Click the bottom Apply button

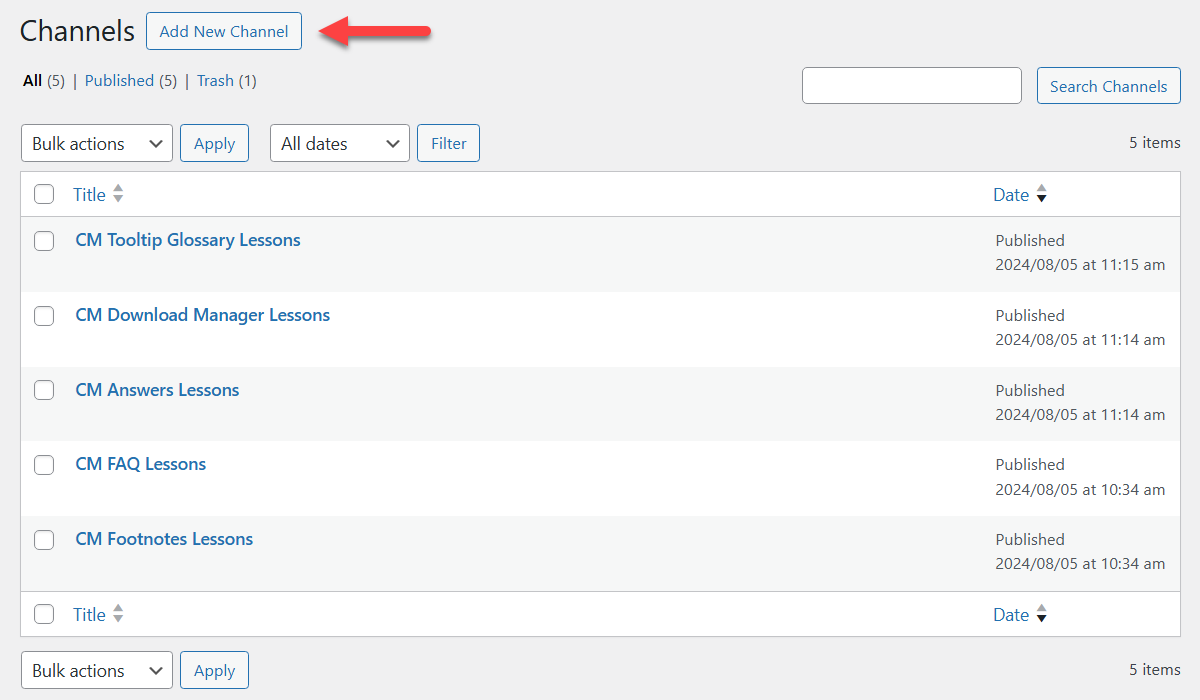click(214, 670)
